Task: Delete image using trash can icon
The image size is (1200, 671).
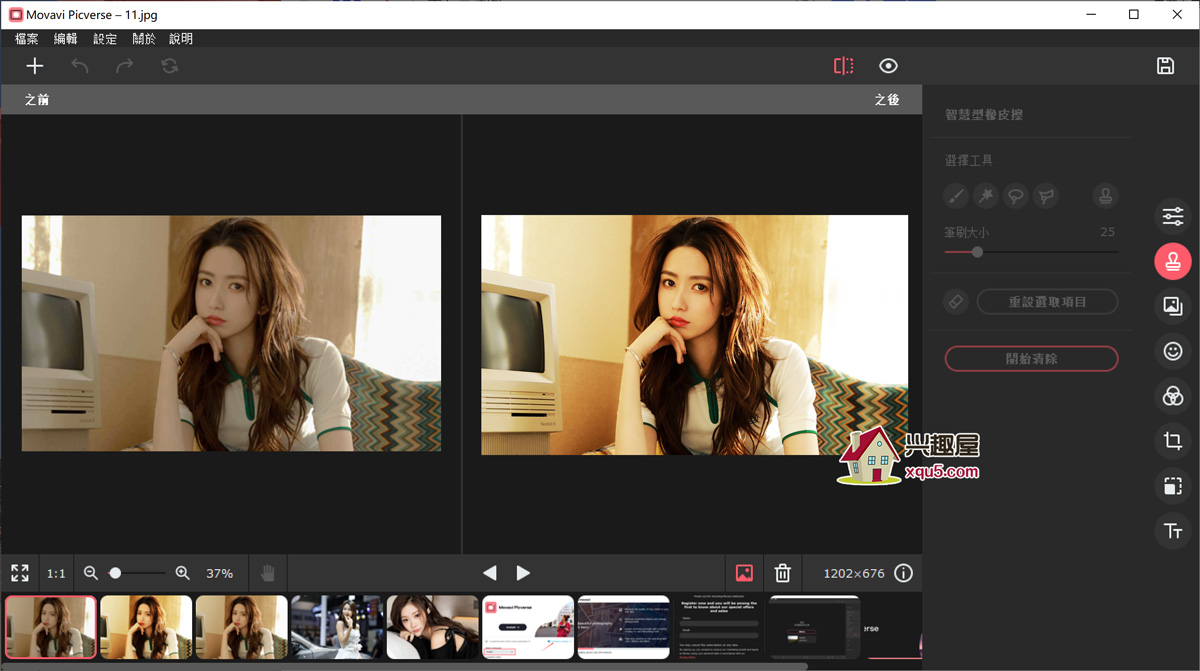Action: click(x=783, y=573)
